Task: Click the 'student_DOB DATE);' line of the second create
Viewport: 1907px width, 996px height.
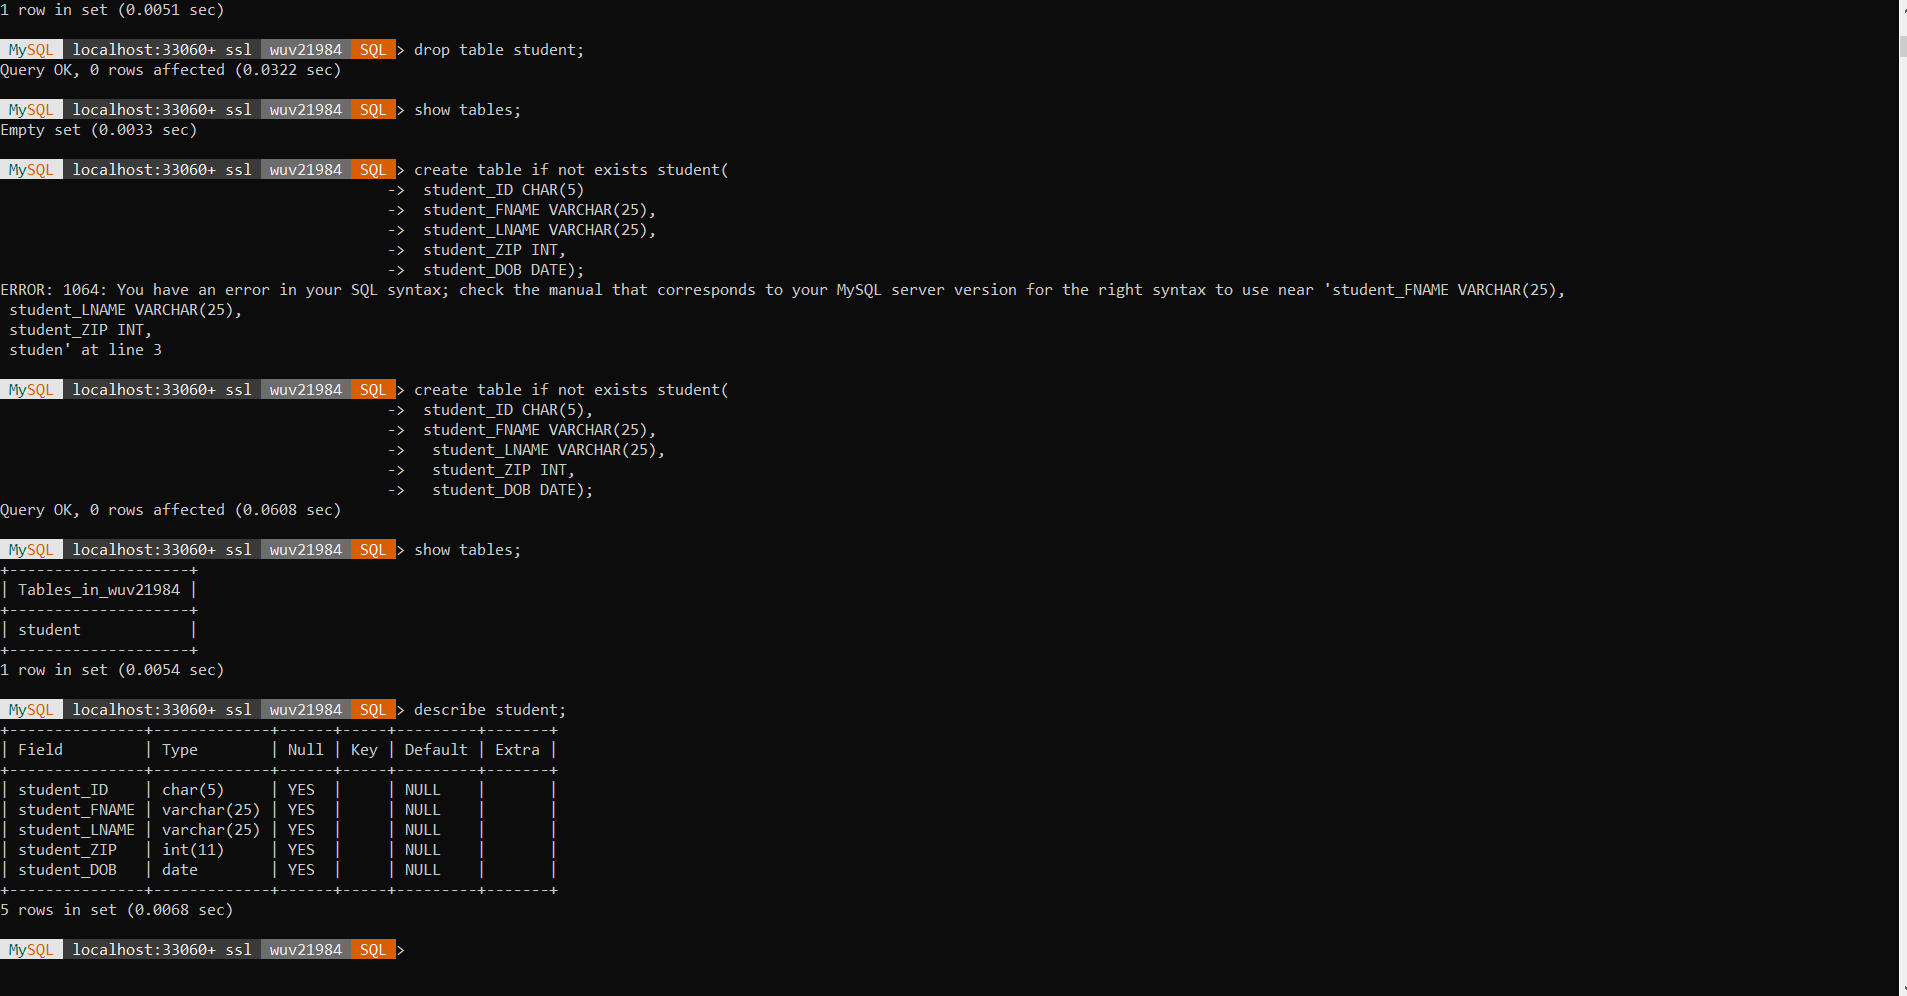Action: coord(512,490)
